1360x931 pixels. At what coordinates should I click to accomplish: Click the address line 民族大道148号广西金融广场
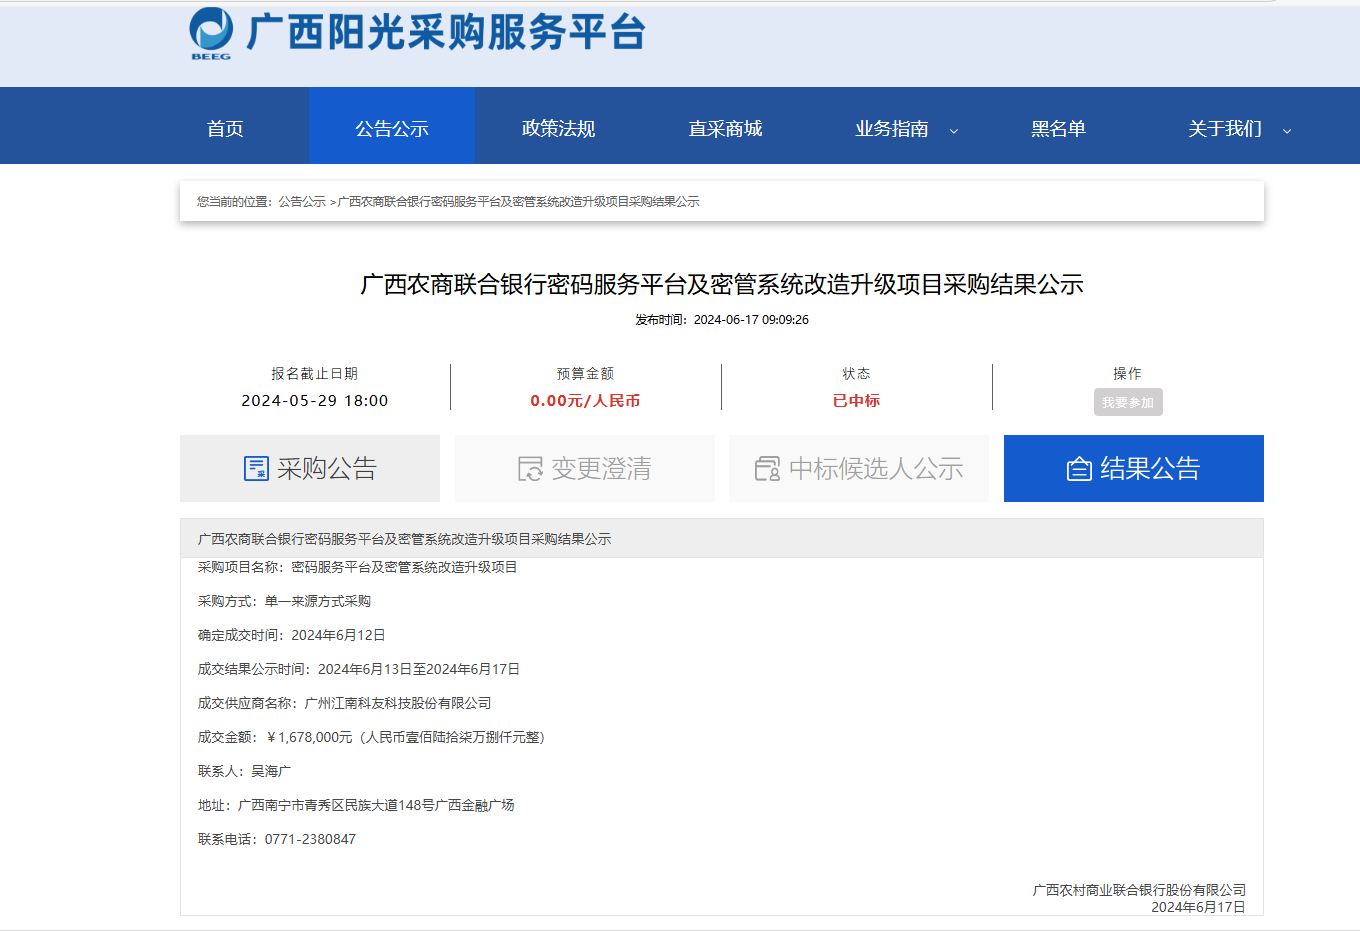pos(356,805)
